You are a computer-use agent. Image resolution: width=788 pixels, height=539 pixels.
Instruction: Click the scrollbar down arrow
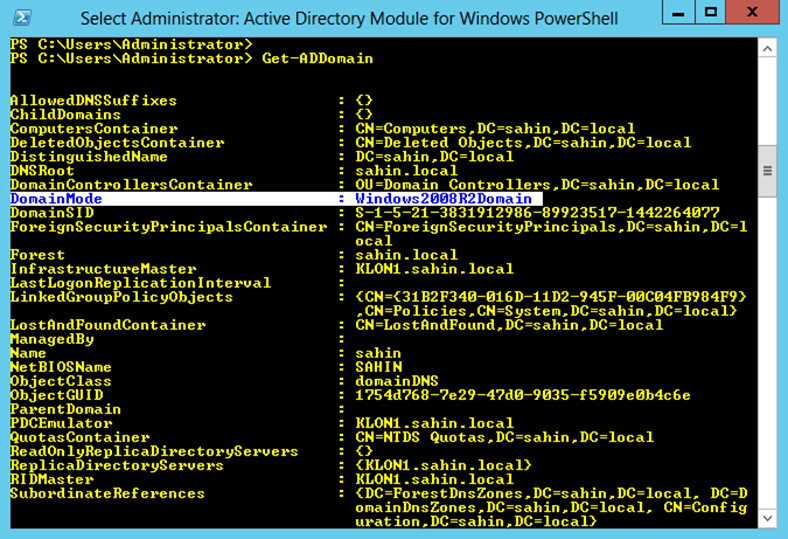point(767,518)
